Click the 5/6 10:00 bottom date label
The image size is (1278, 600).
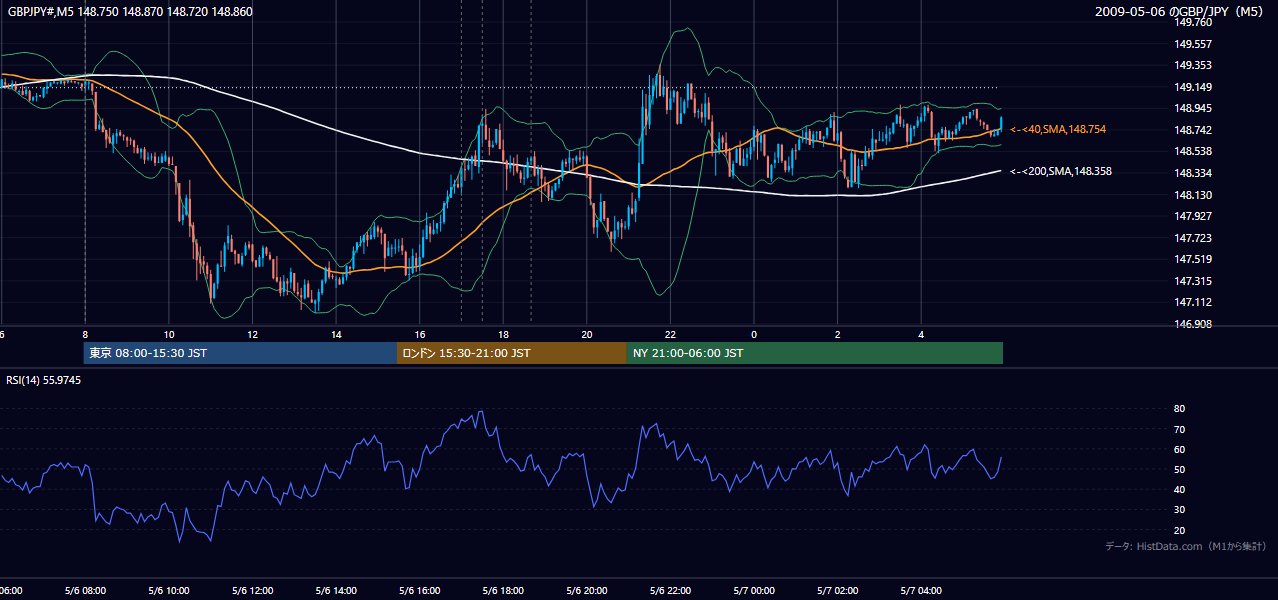169,591
